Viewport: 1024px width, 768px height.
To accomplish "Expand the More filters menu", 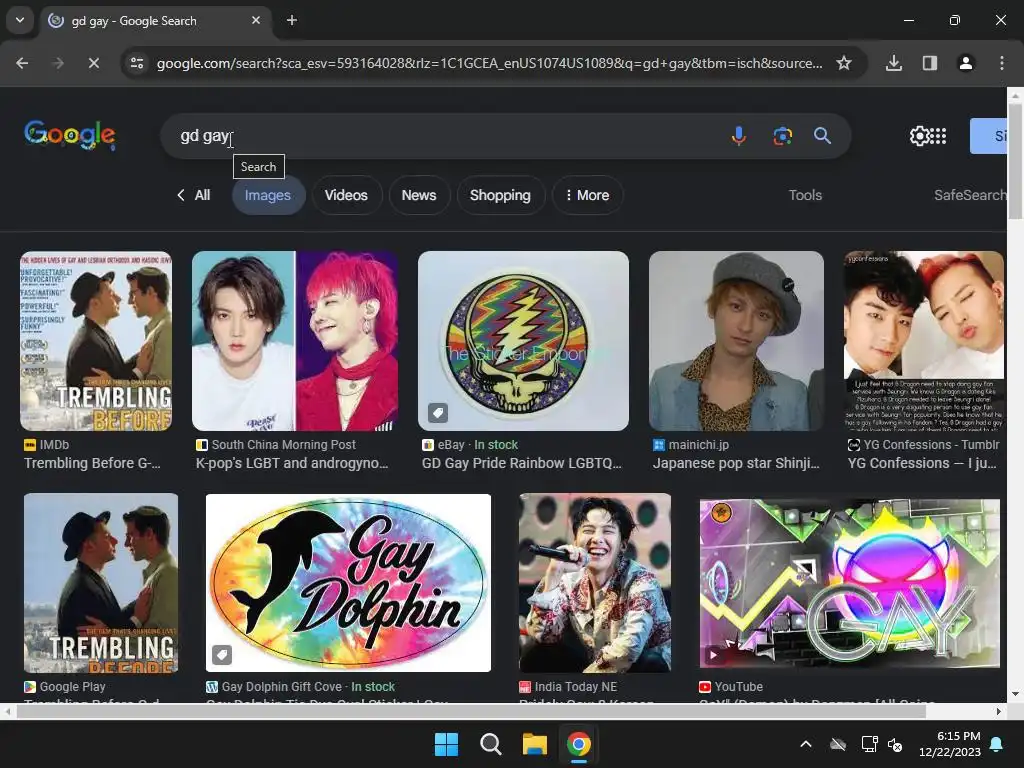I will [587, 195].
